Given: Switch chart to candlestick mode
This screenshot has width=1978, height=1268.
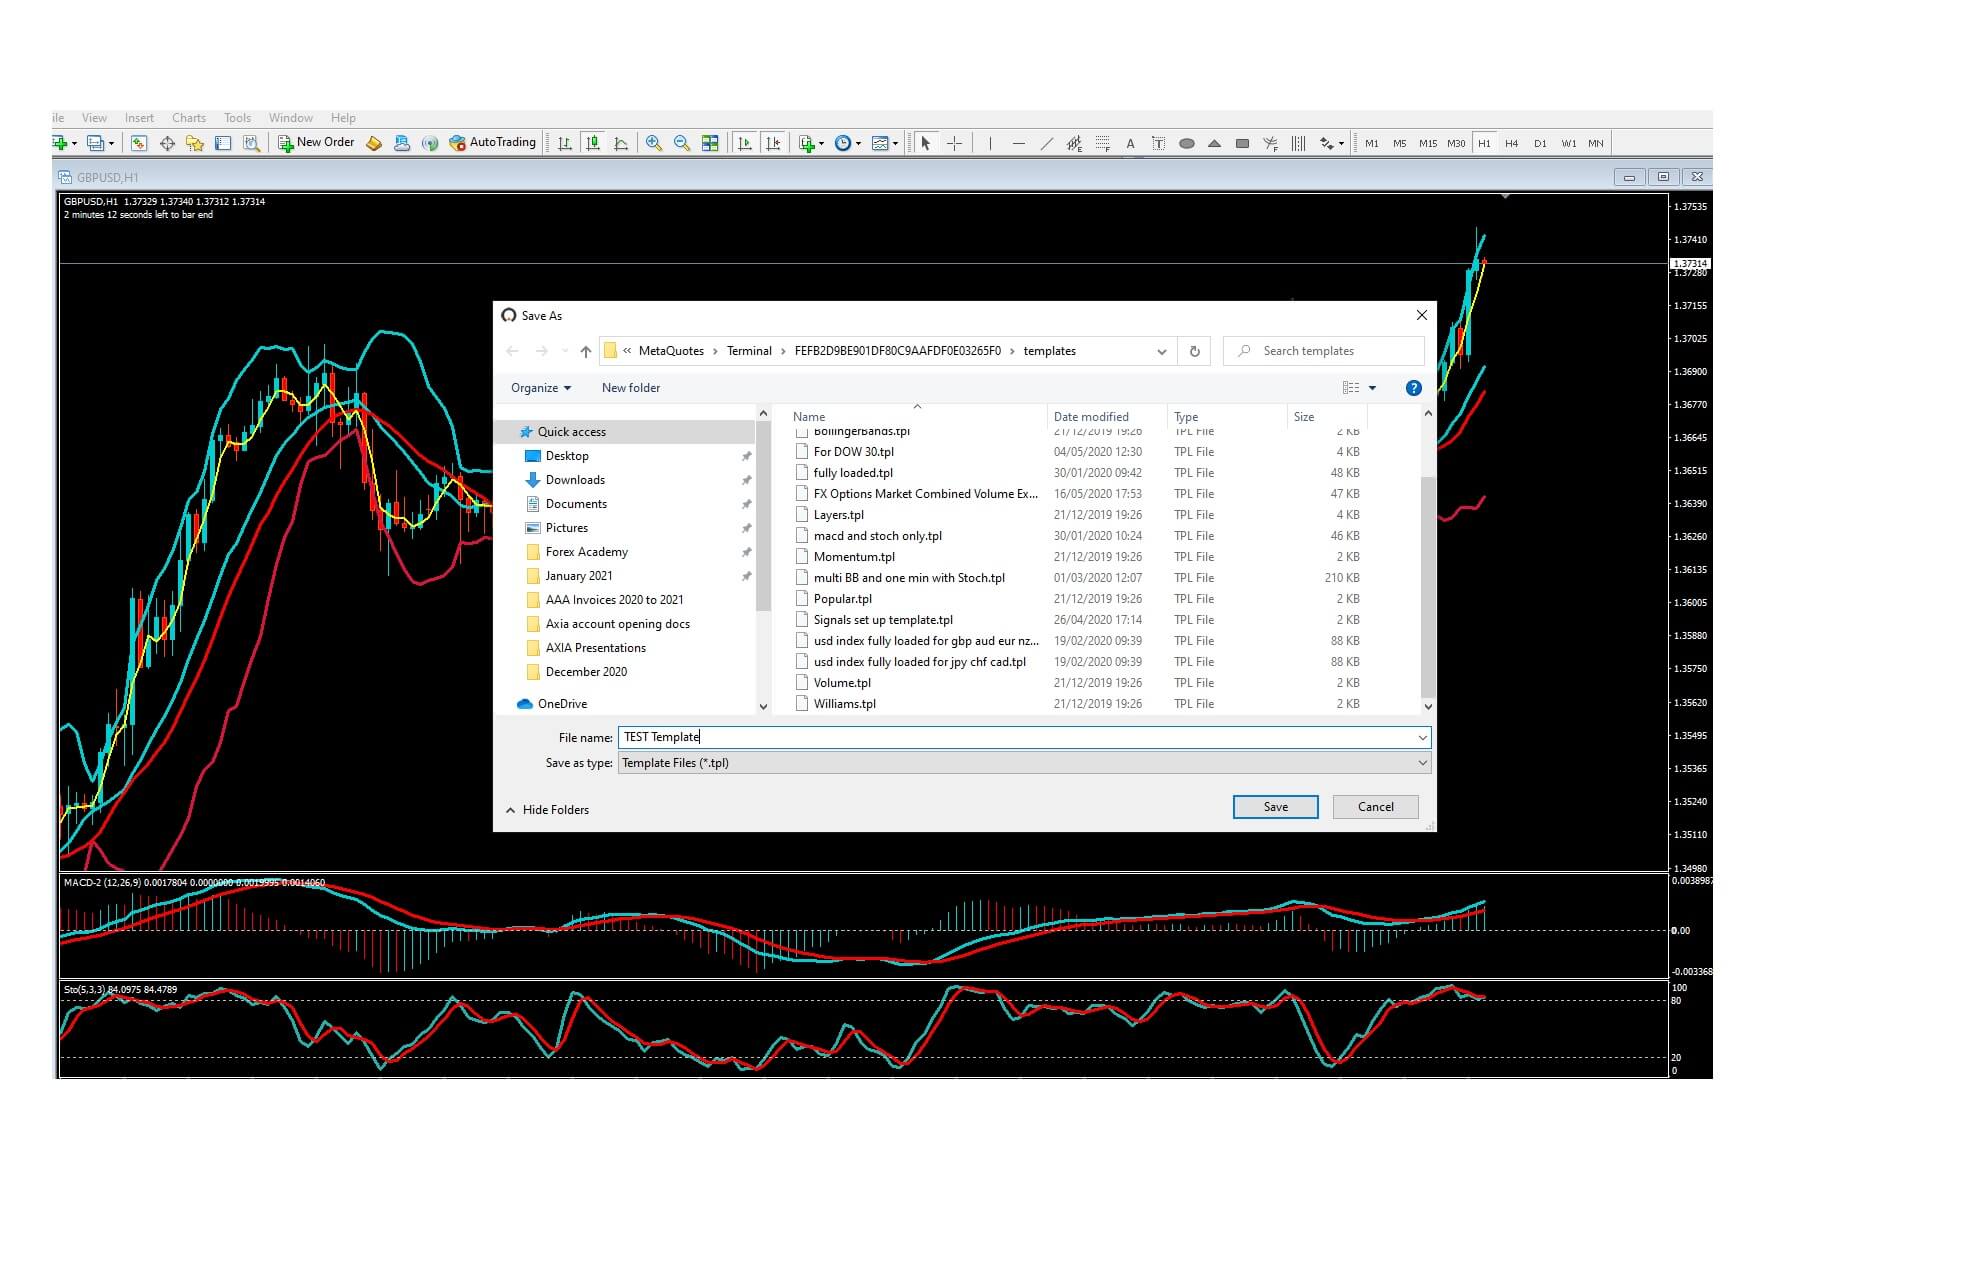Looking at the screenshot, I should coord(593,143).
